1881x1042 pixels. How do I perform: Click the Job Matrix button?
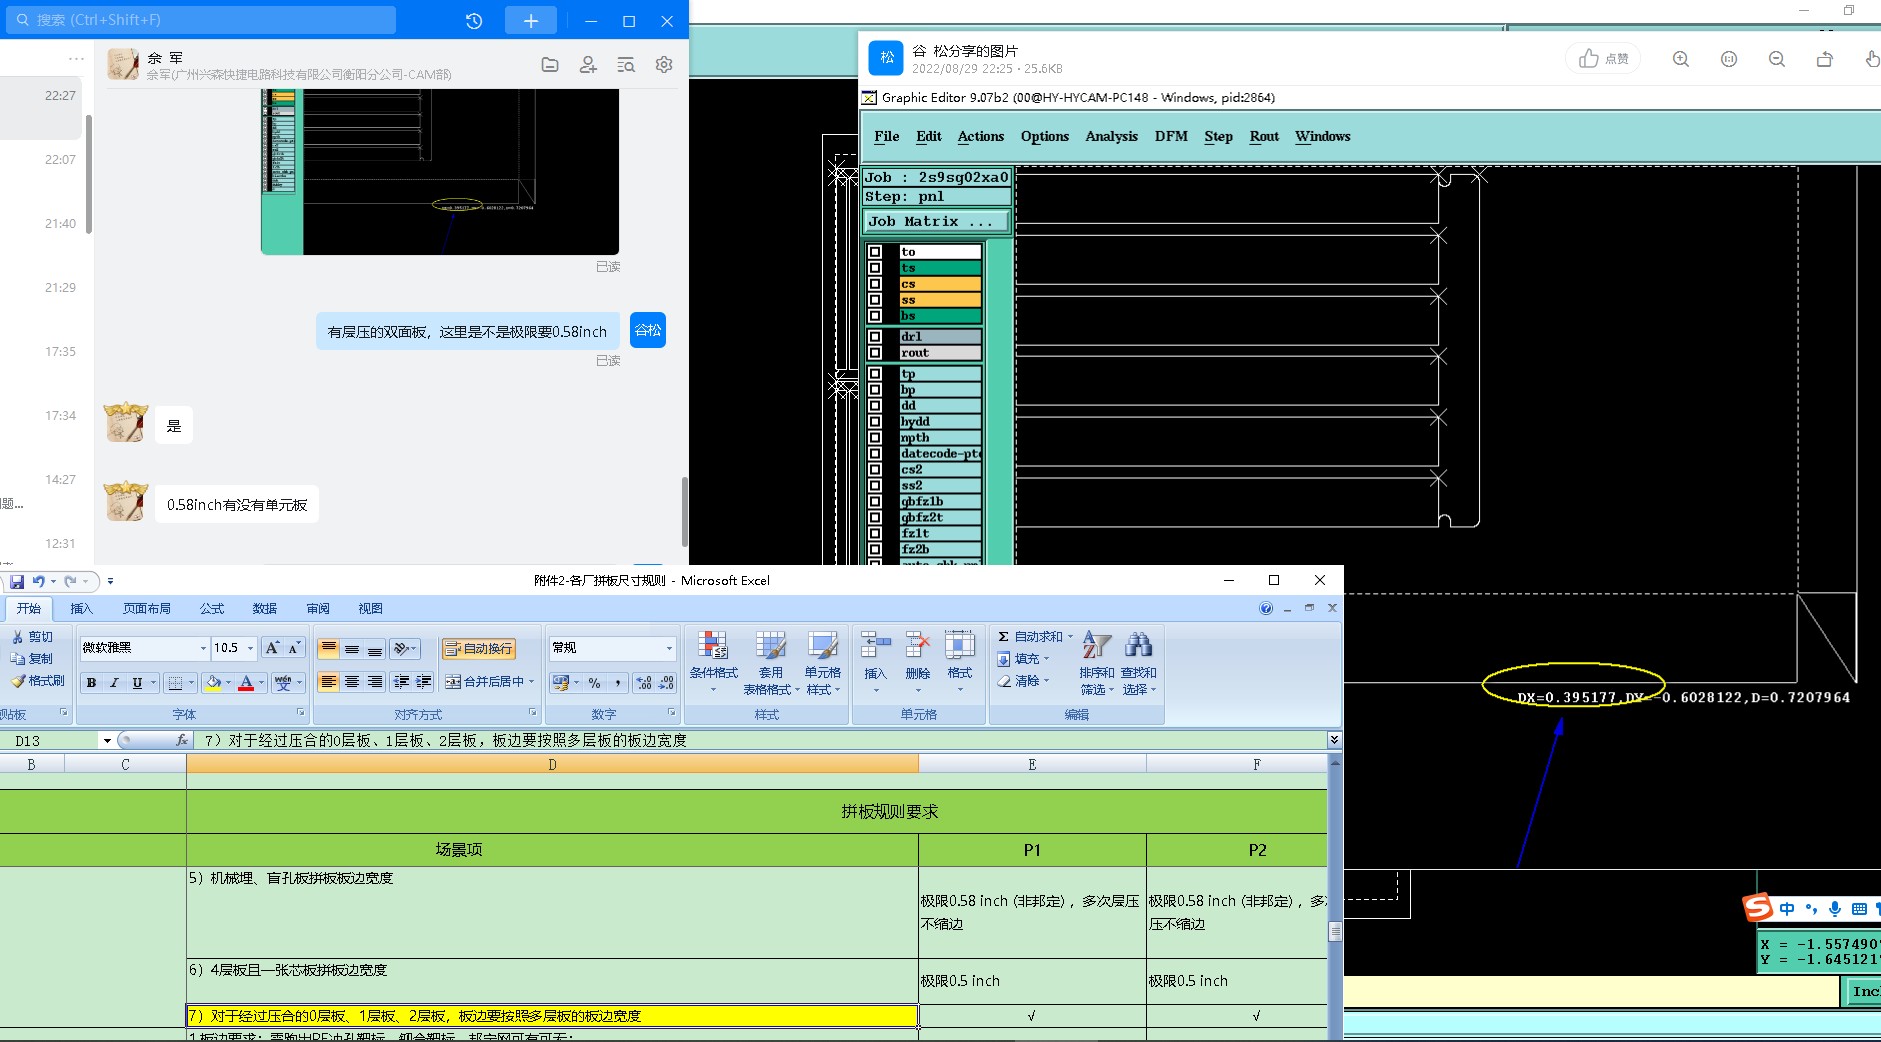(x=937, y=221)
